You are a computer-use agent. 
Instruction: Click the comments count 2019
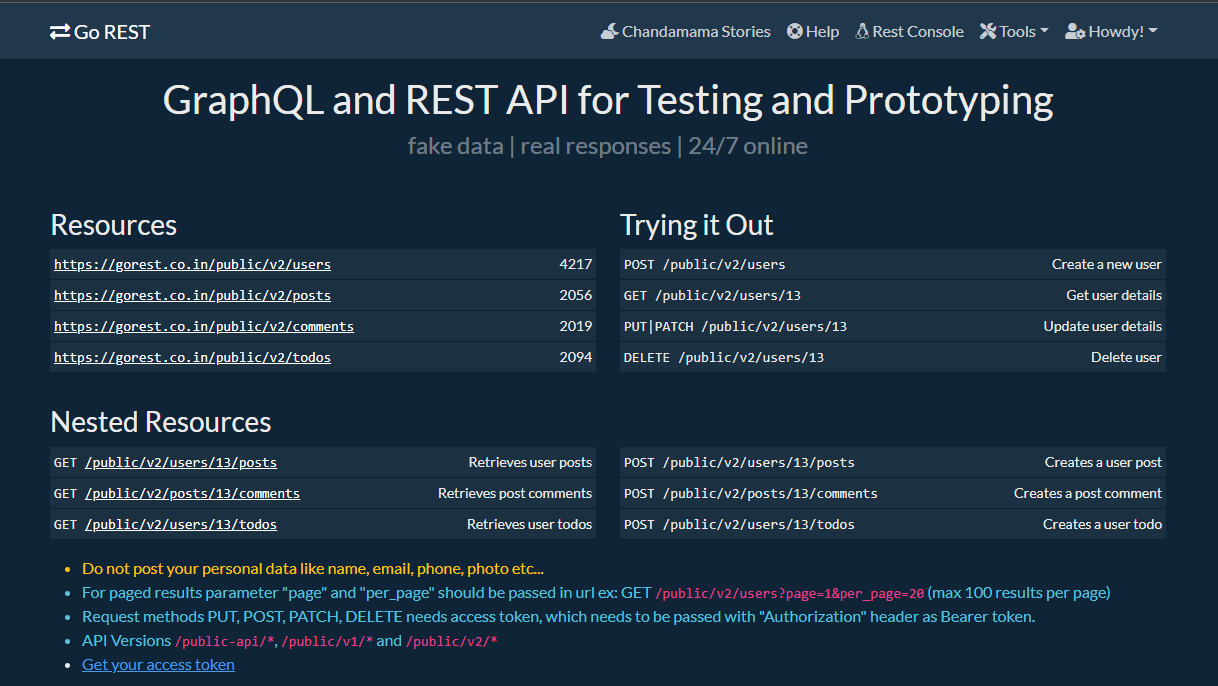coord(576,327)
